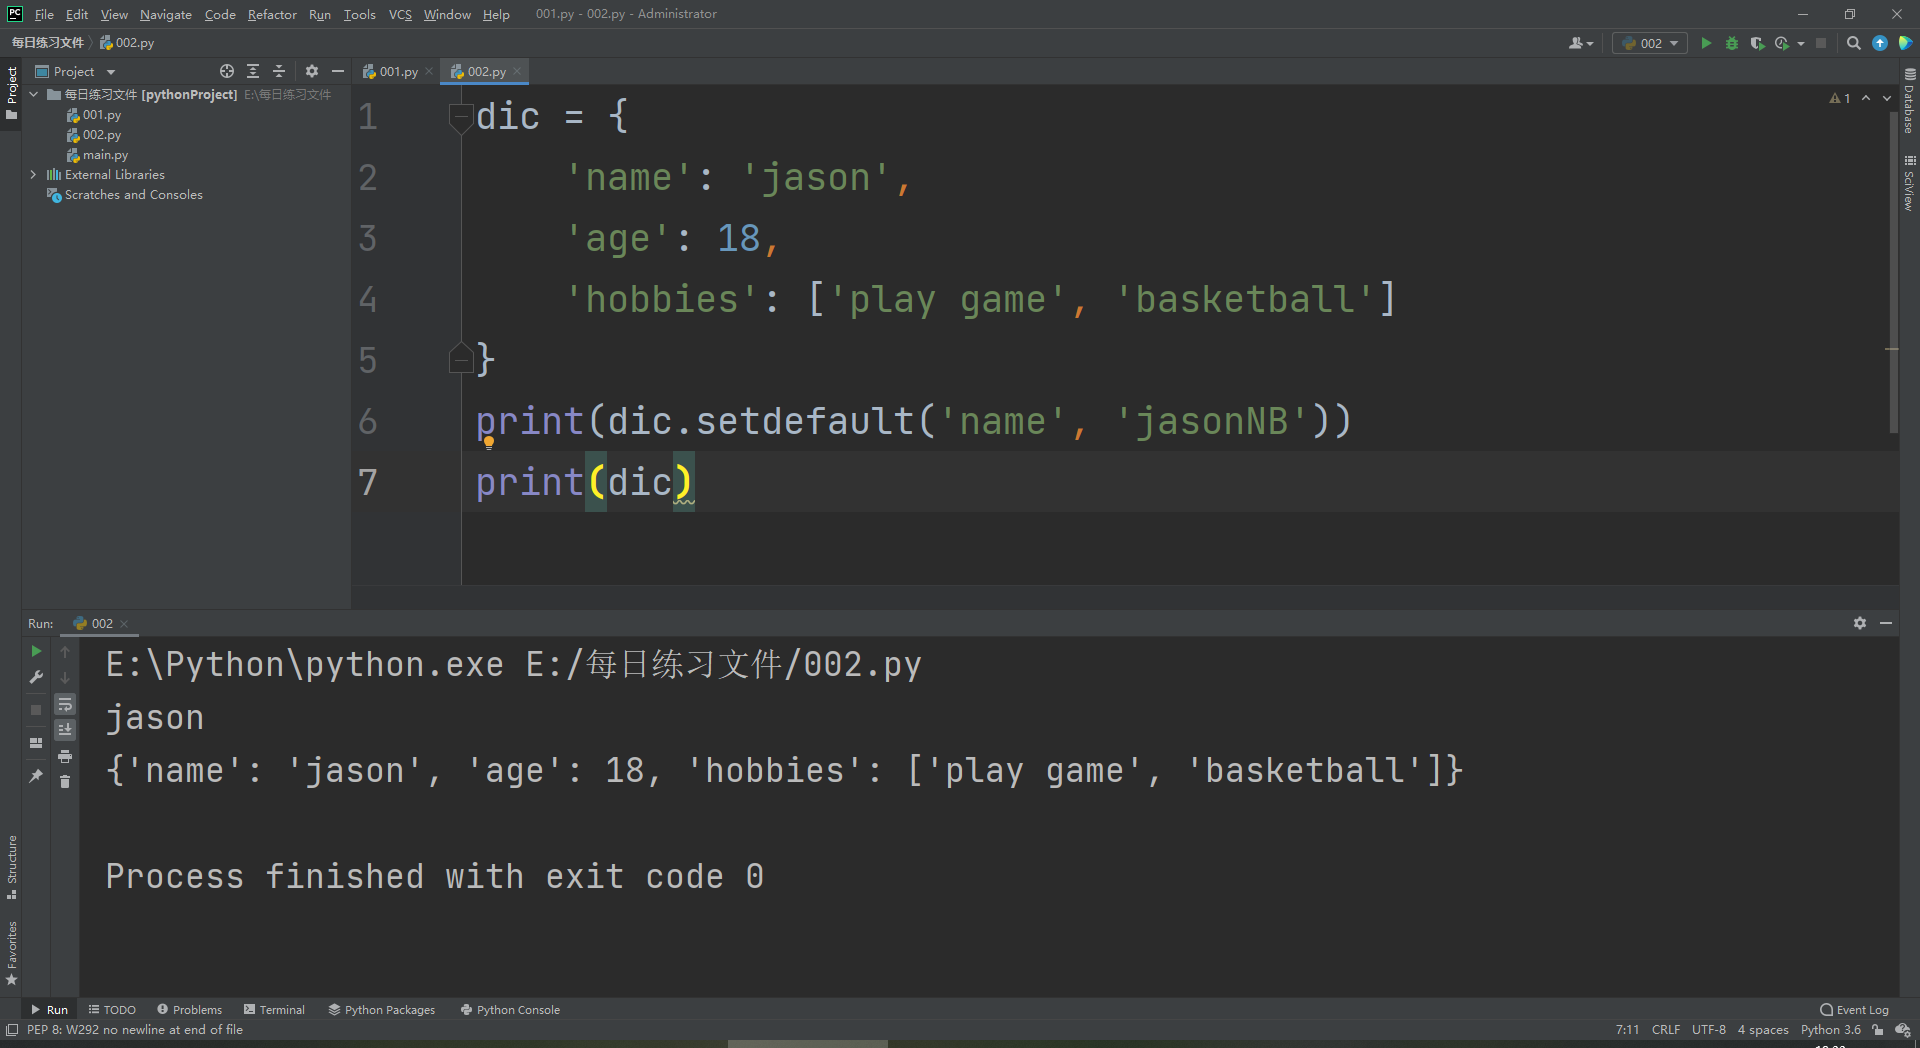Toggle the Favorites tool window sidebar button
The height and width of the screenshot is (1048, 1920).
[11, 953]
